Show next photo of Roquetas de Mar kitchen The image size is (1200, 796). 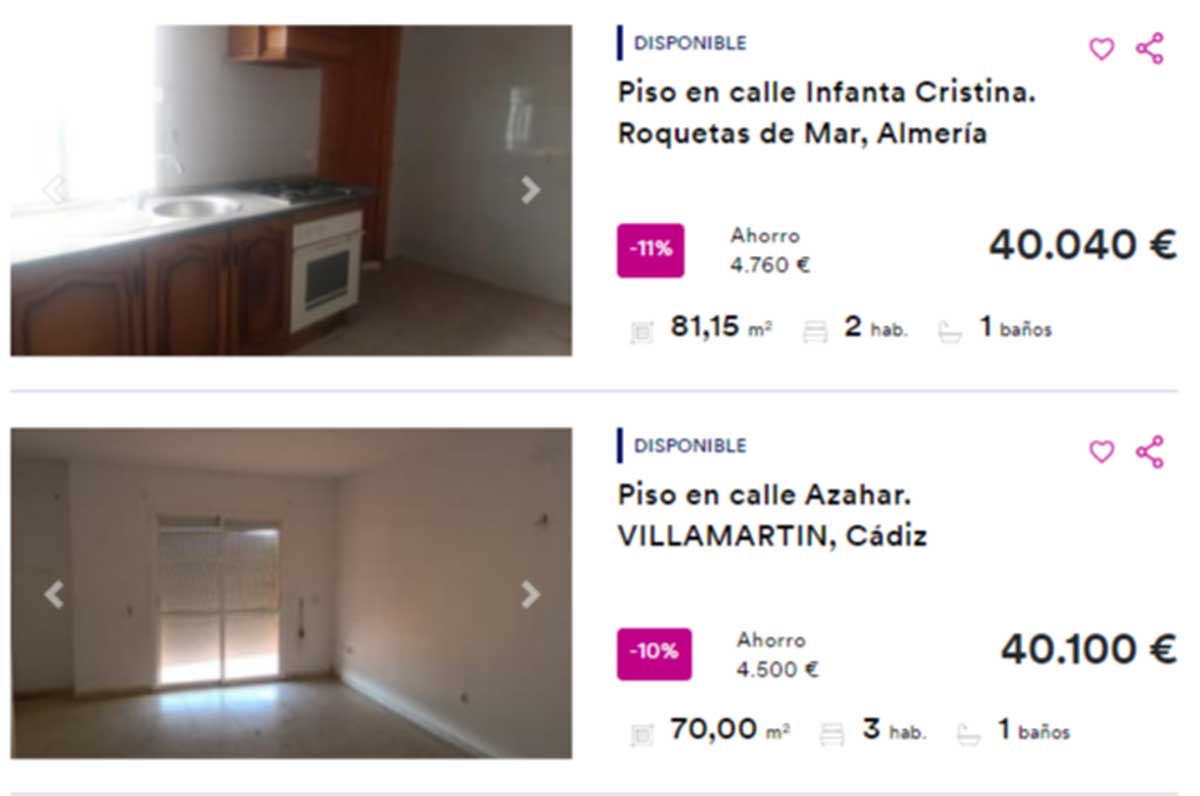[x=531, y=190]
